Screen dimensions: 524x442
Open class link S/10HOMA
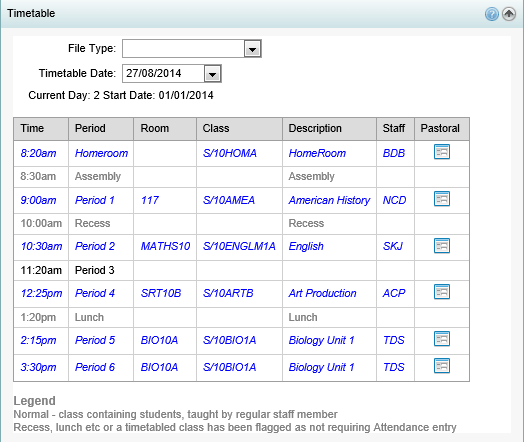point(230,153)
